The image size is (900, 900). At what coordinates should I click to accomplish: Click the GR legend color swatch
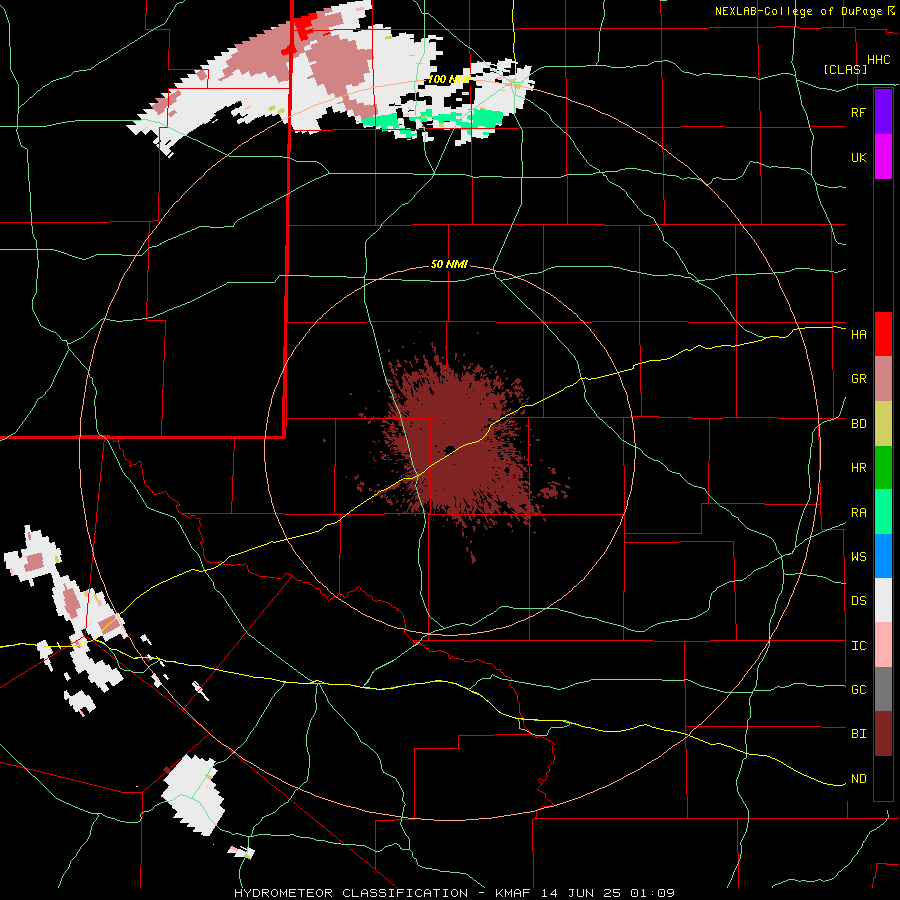883,378
